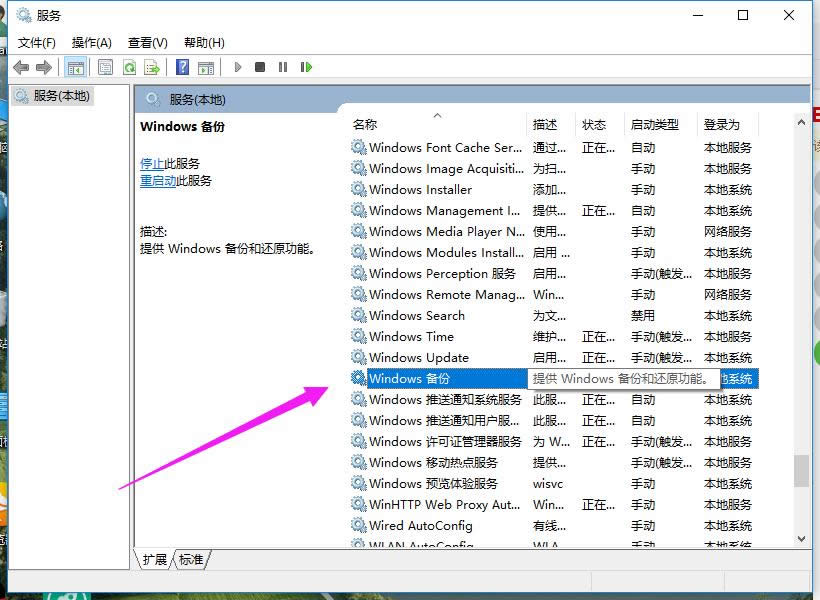Click the Forward arrow in the toolbar
Image resolution: width=820 pixels, height=600 pixels.
click(43, 66)
